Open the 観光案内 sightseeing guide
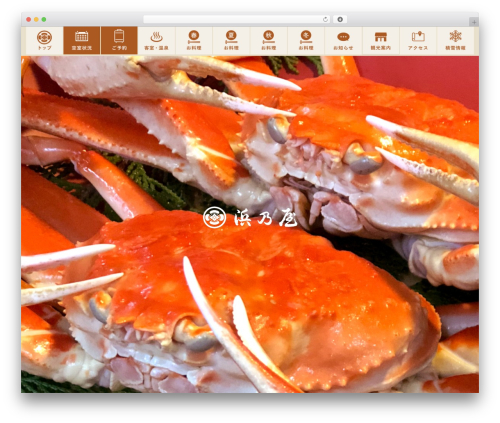This screenshot has height=423, width=500. tap(380, 40)
